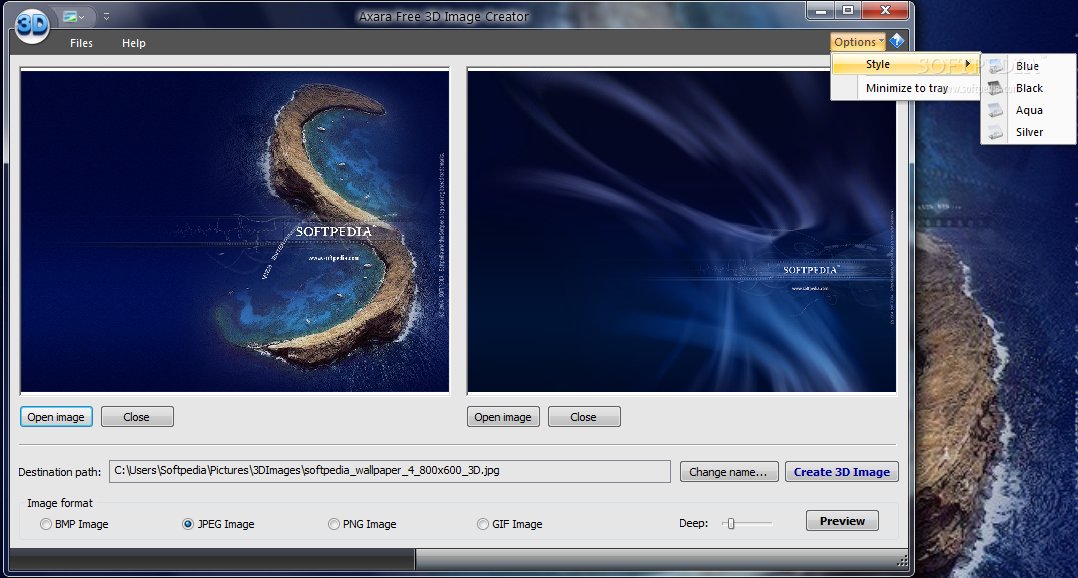This screenshot has width=1078, height=578.
Task: Select the Black style theme
Action: [1029, 88]
